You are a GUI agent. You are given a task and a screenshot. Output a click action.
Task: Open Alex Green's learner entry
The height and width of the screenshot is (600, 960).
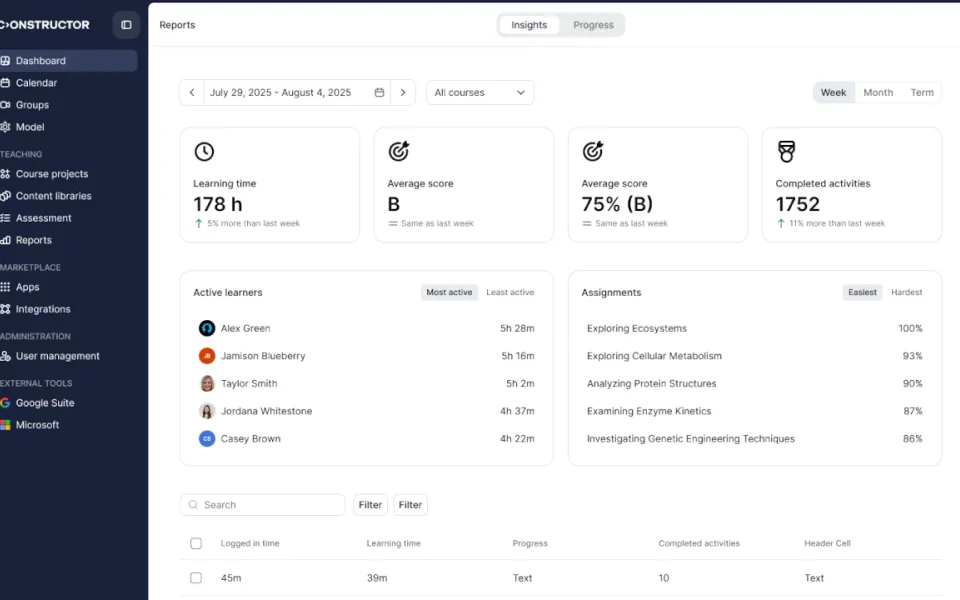pos(366,328)
